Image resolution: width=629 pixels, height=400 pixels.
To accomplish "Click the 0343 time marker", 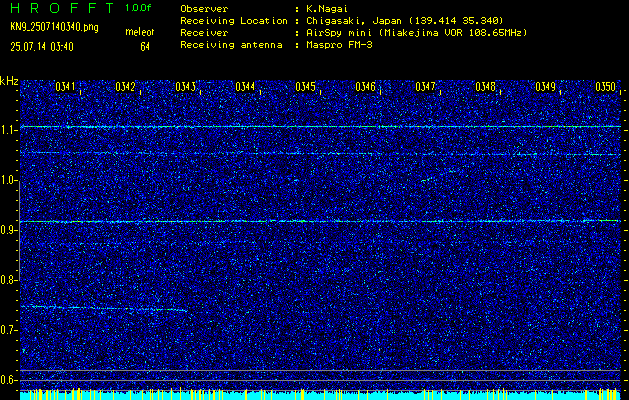I will [x=185, y=87].
